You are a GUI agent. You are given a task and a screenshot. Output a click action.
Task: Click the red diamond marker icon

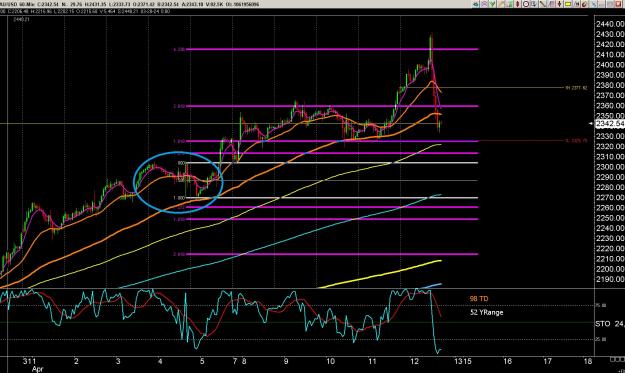click(x=518, y=4)
